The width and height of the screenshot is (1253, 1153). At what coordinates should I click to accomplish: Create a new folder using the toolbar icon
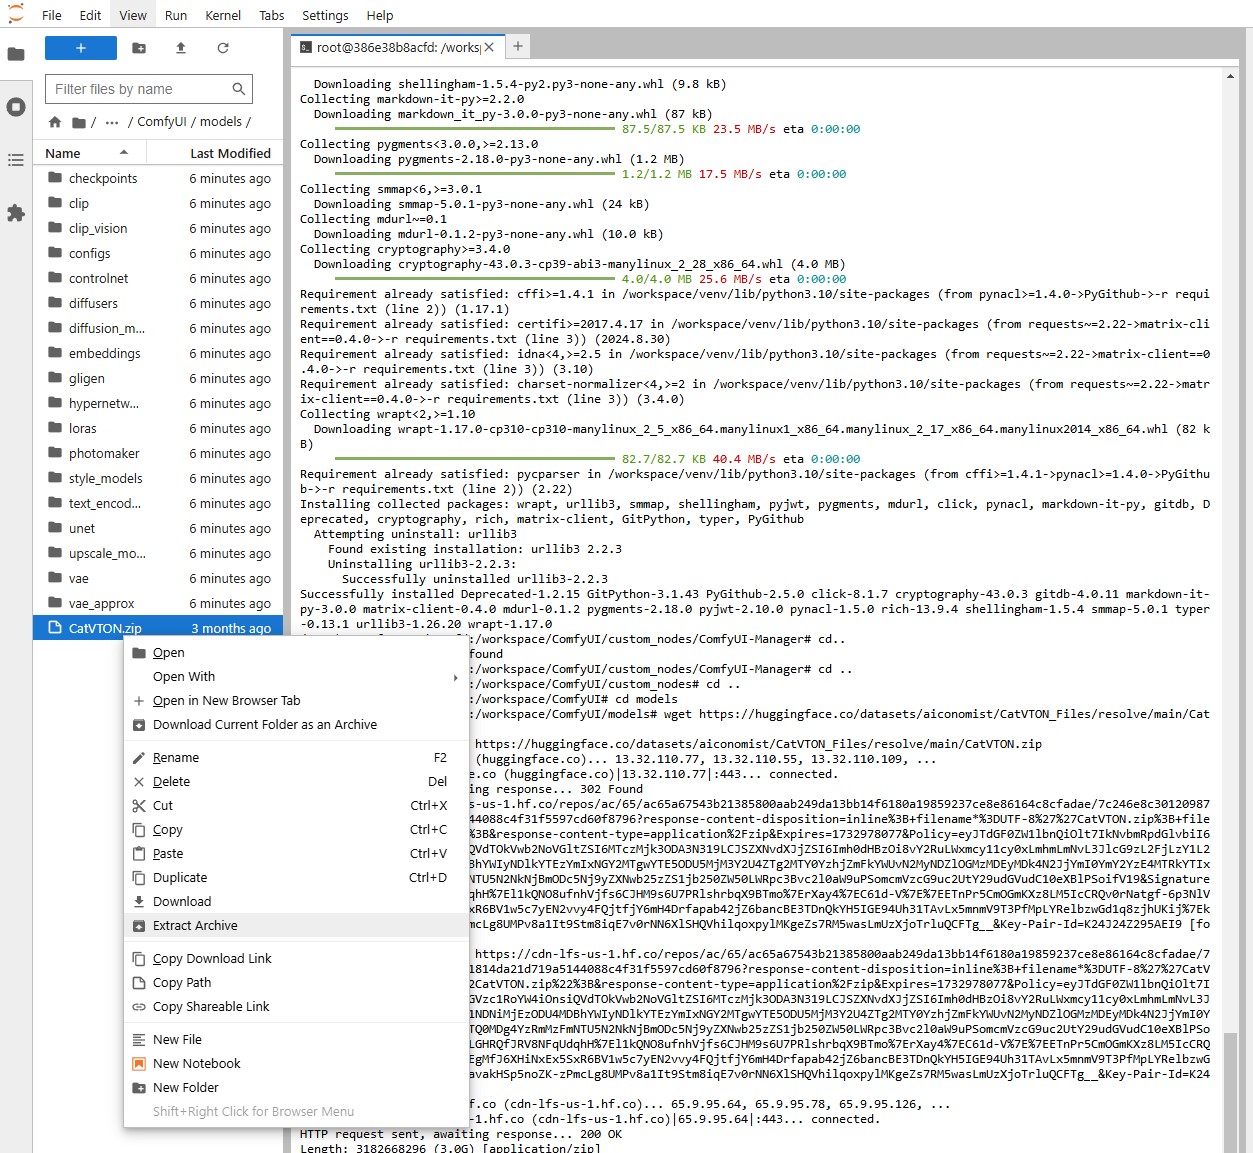pos(138,47)
